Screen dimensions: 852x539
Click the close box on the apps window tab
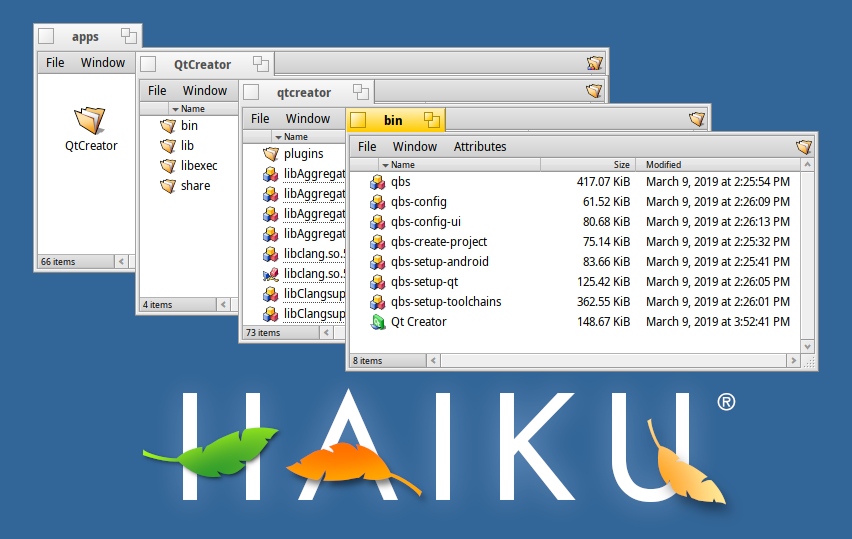pos(46,36)
